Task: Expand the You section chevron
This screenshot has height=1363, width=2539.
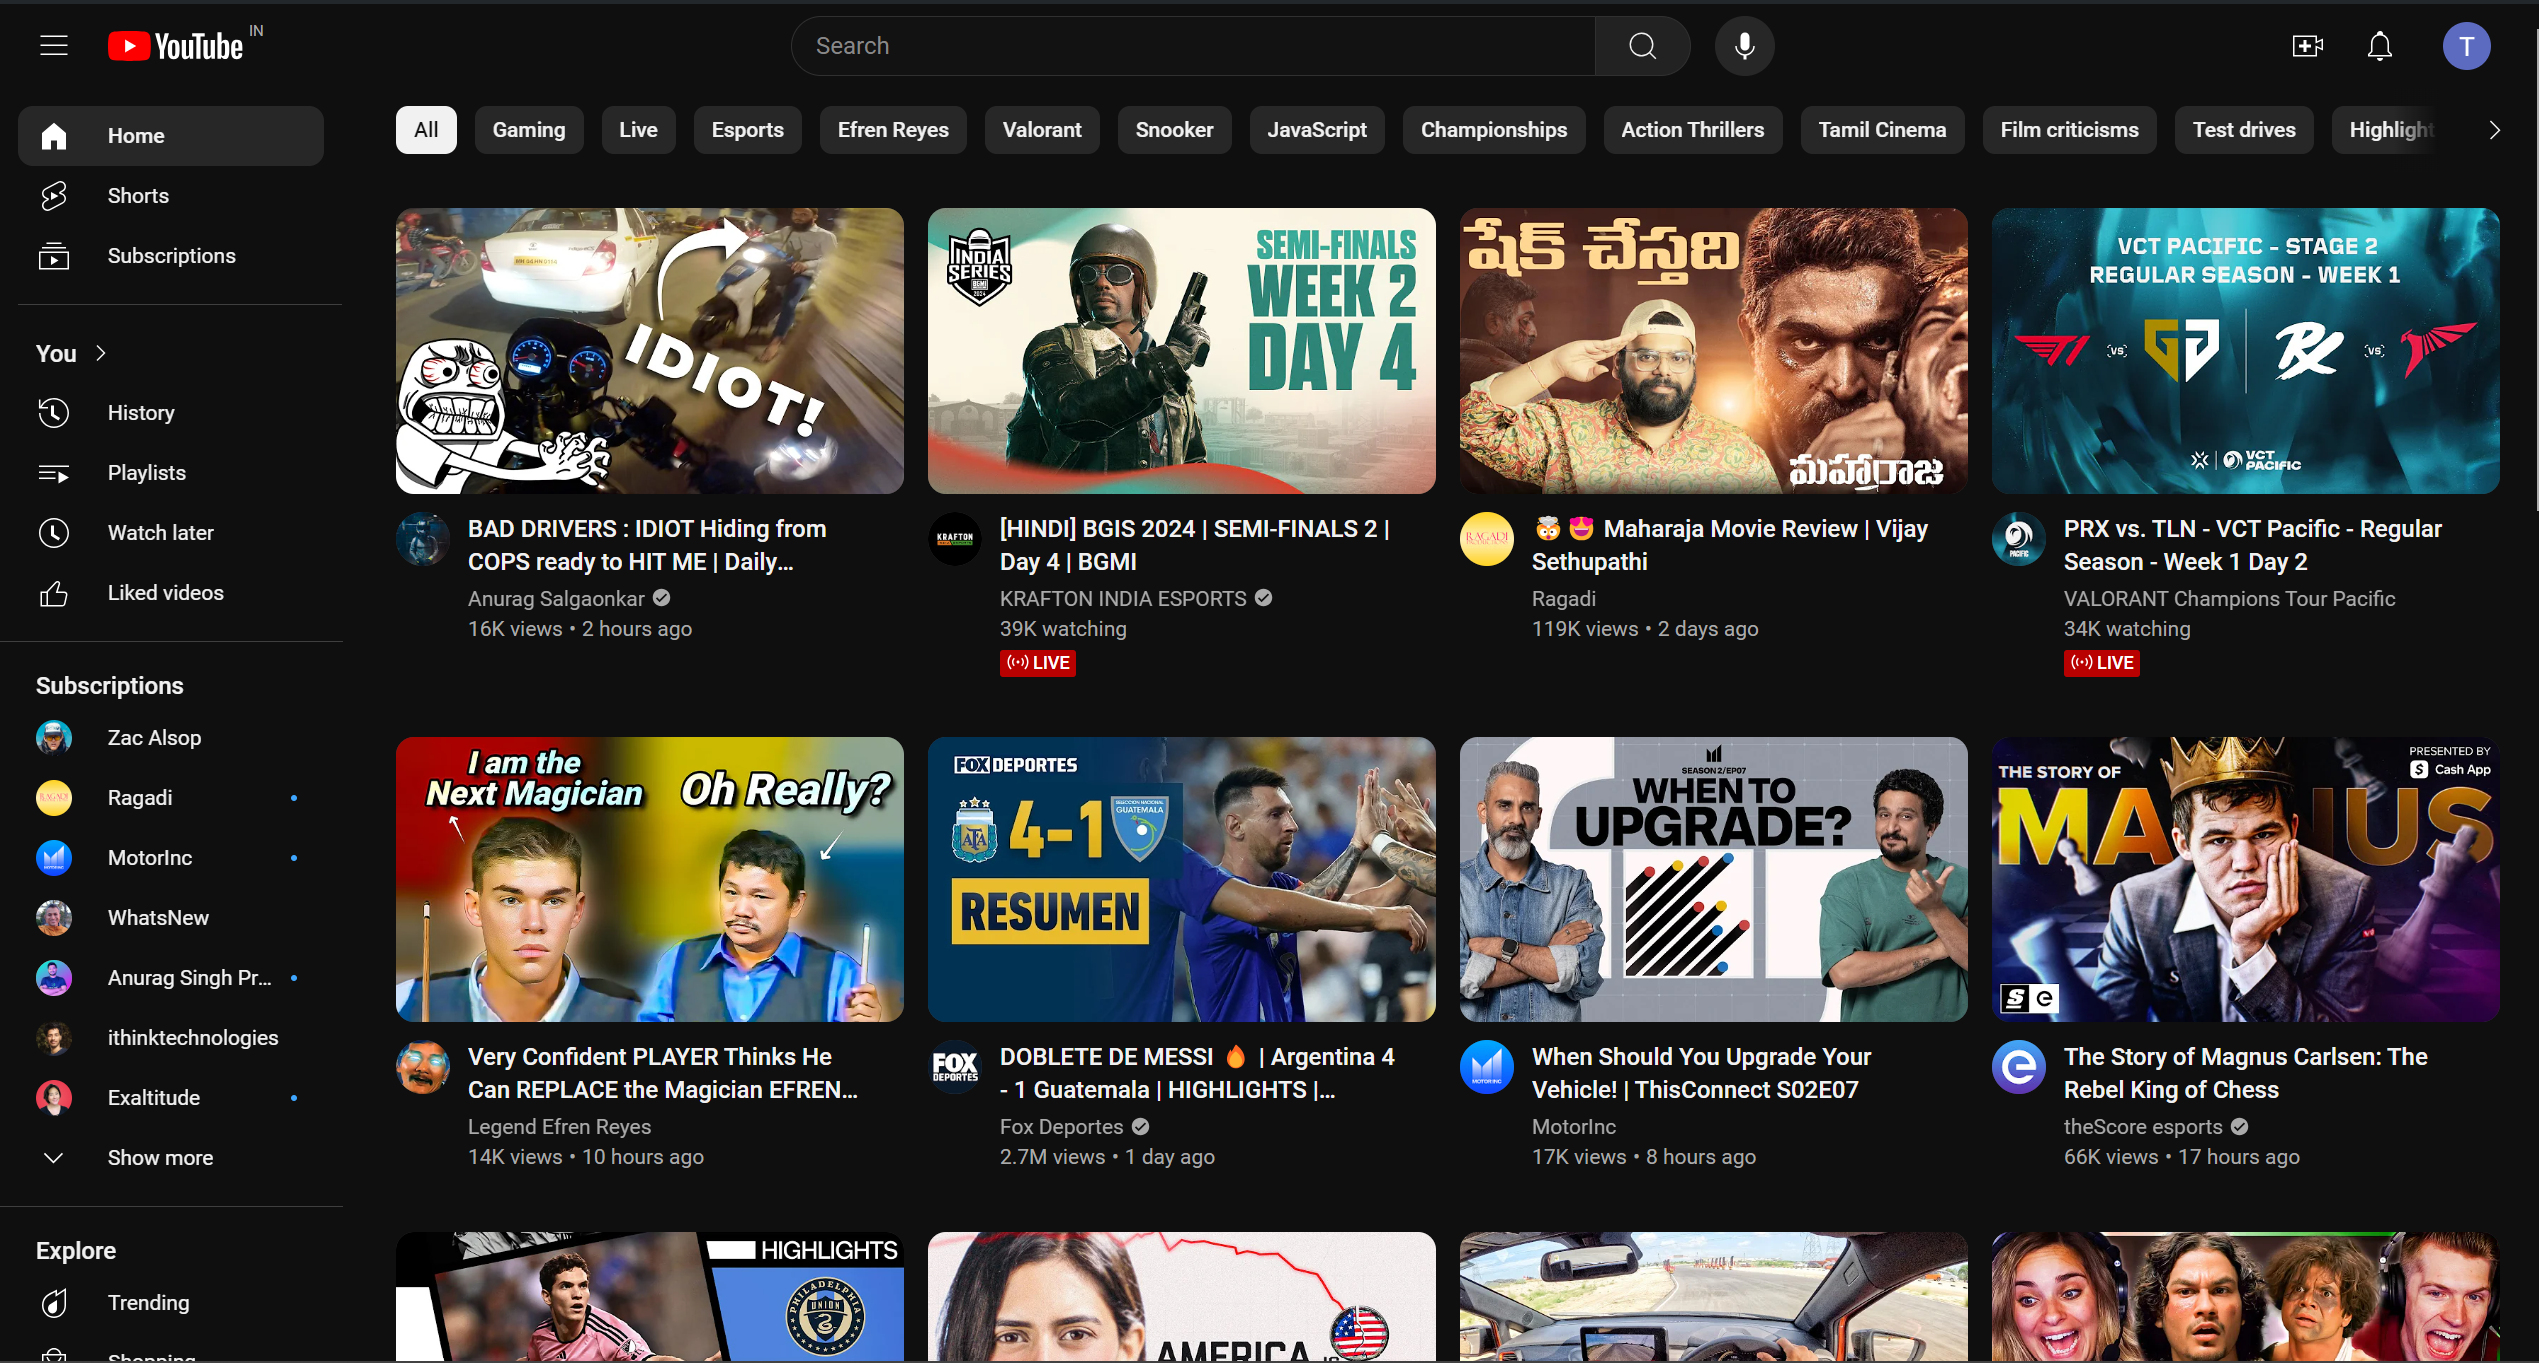Action: coord(100,353)
